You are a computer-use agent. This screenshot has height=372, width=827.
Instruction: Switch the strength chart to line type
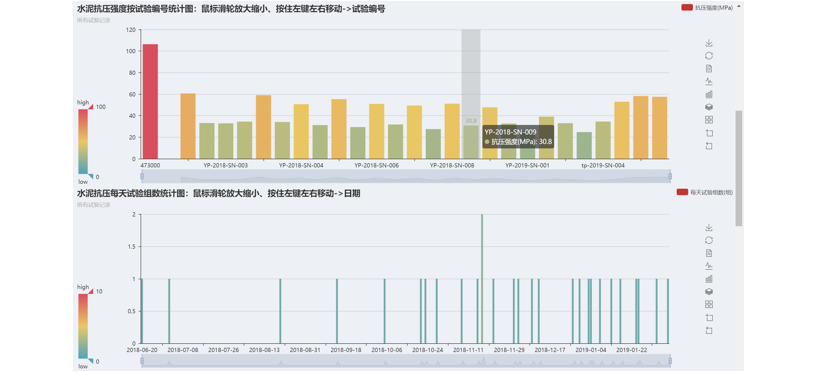coord(709,81)
